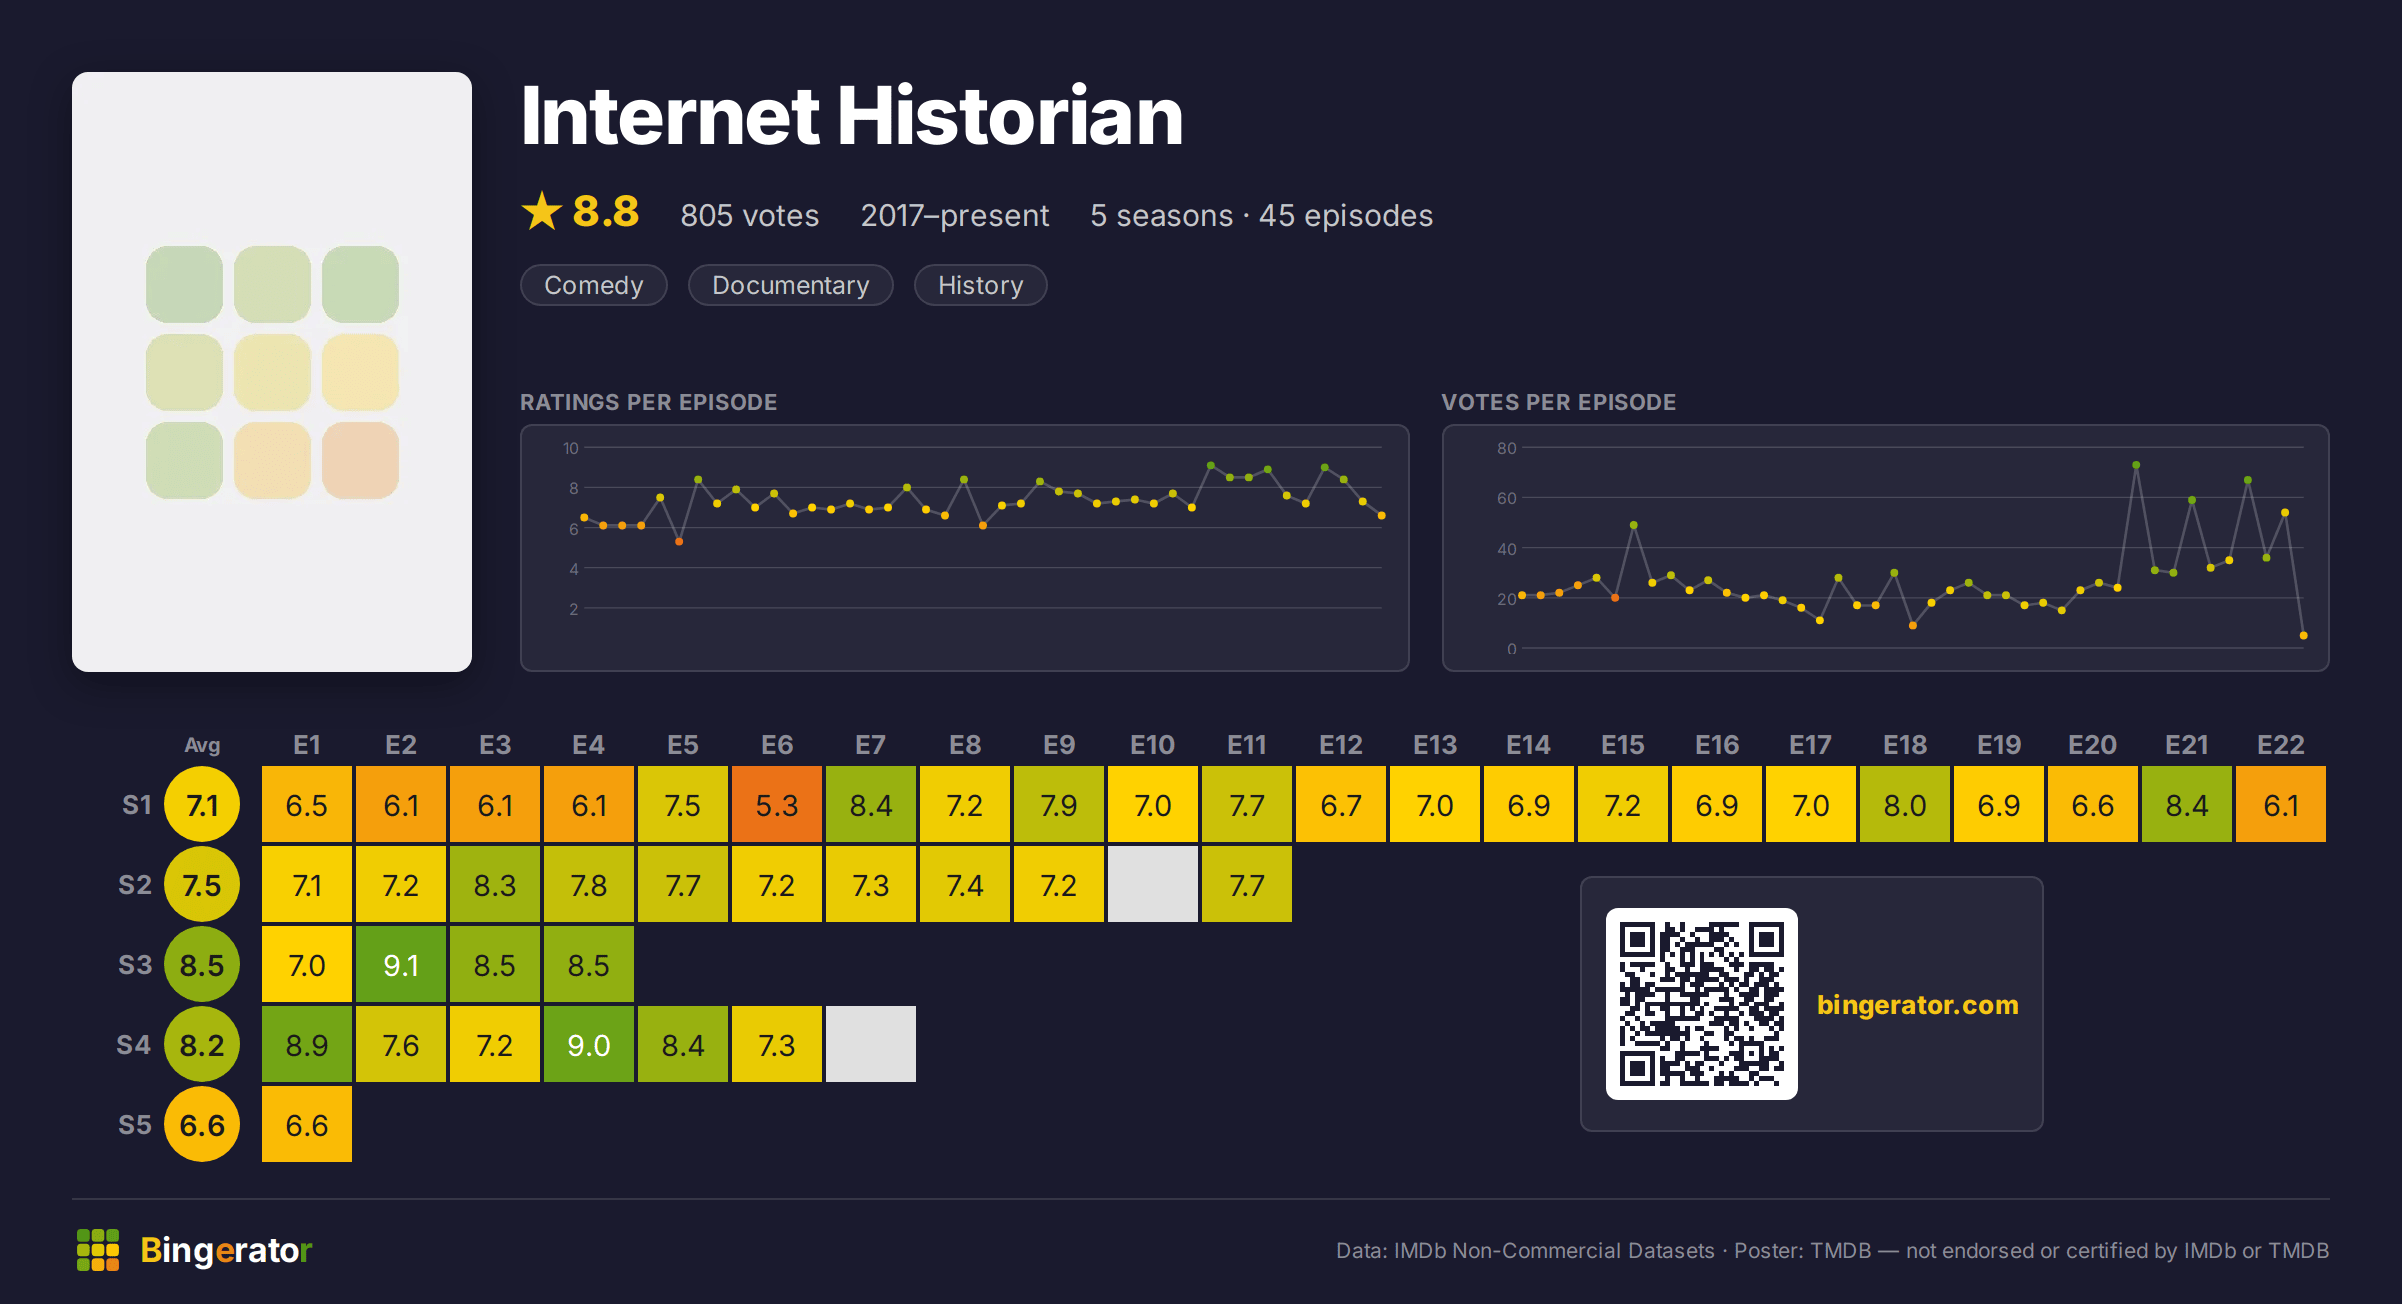Screen dimensions: 2402x1304
Task: Open the bingerator.com link
Action: pyautogui.click(x=1917, y=1004)
